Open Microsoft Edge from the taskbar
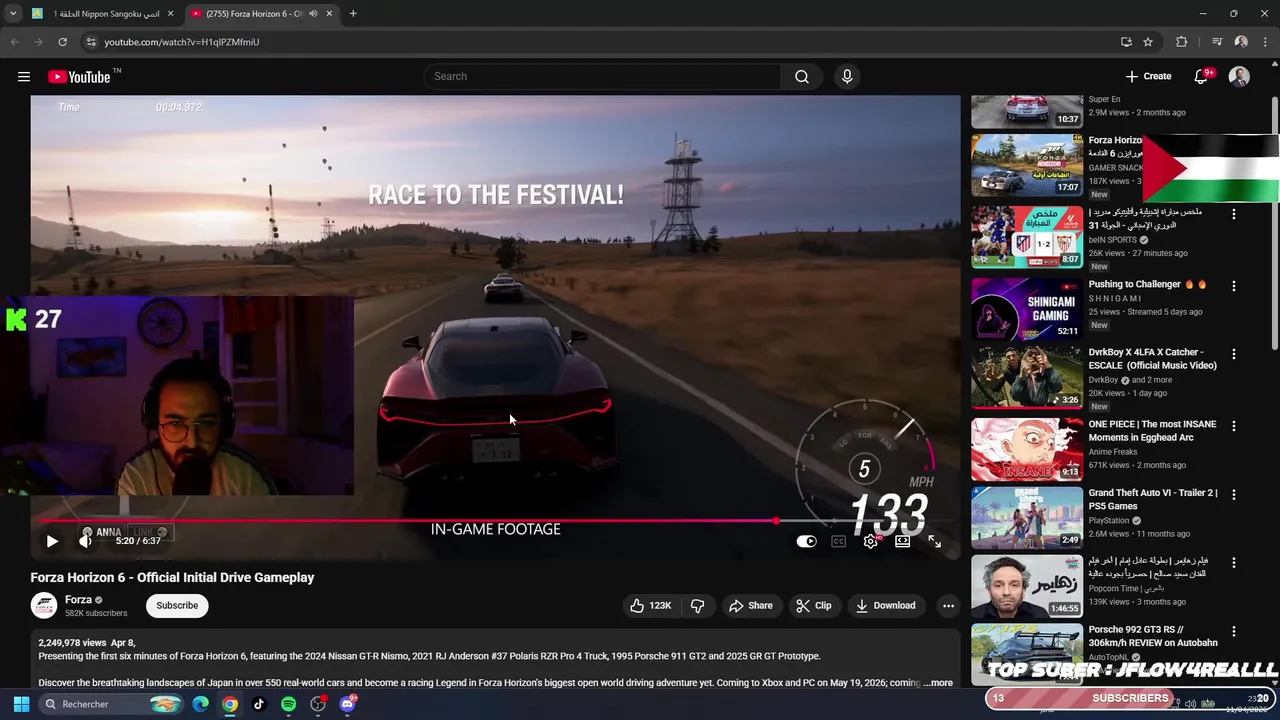Image resolution: width=1280 pixels, height=720 pixels. pos(201,704)
